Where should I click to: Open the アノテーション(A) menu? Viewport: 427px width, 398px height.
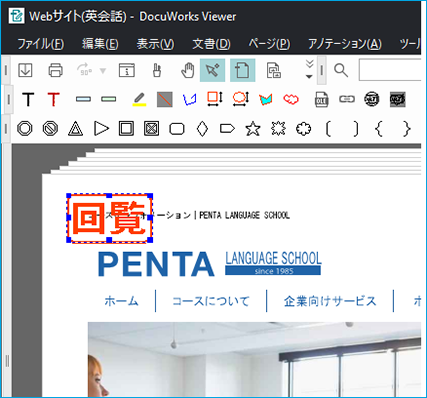click(345, 44)
